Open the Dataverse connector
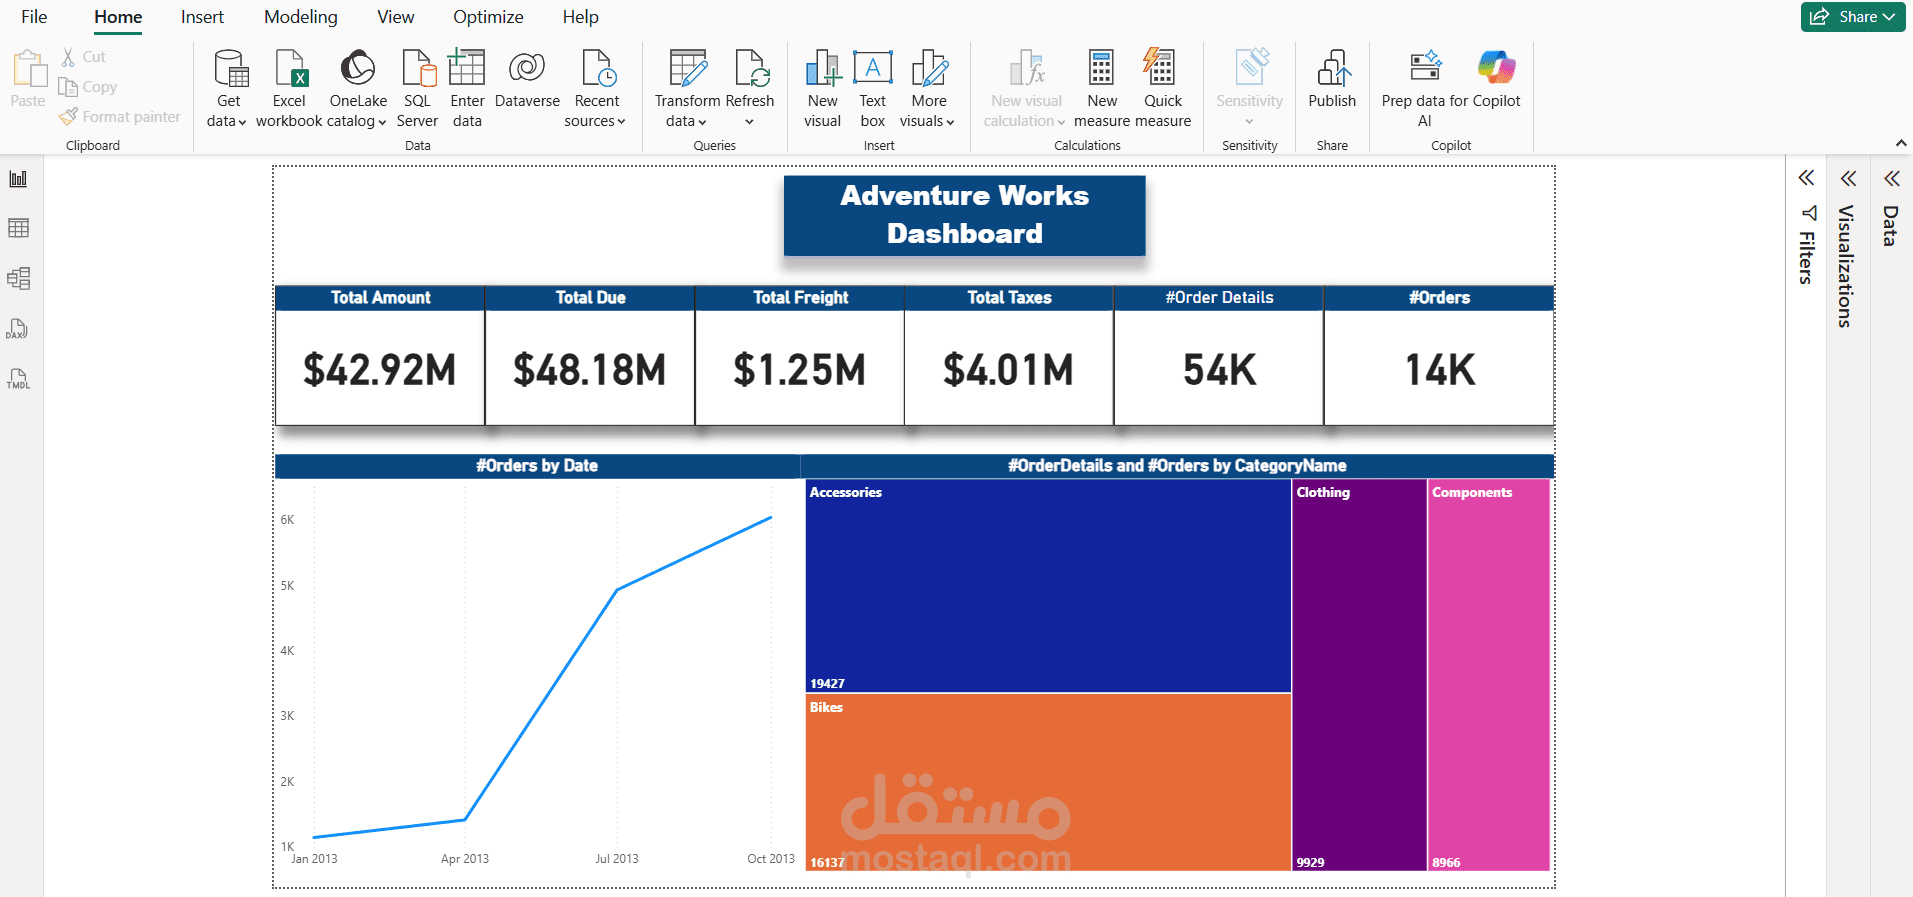Viewport: 1913px width, 897px height. pos(527,78)
